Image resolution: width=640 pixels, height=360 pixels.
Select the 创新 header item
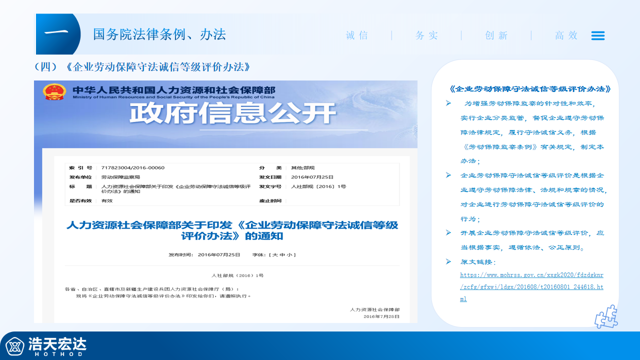(496, 36)
